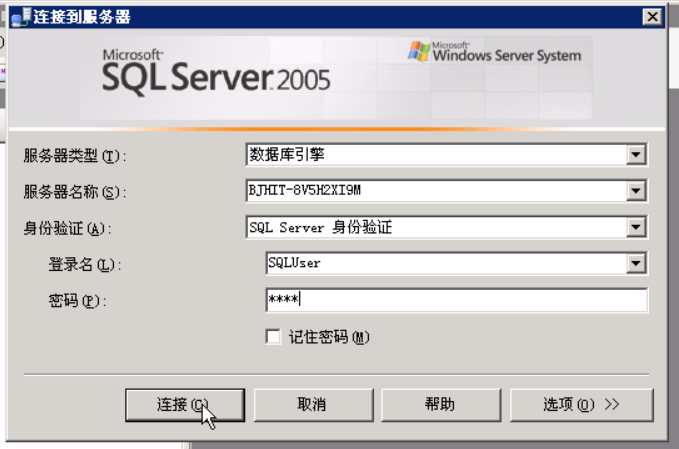
Task: Expand settings via 选项 (O) >> button
Action: coord(582,405)
